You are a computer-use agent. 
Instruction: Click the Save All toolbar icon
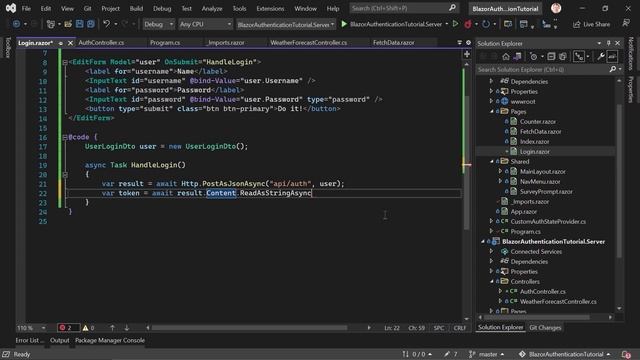coord(91,24)
